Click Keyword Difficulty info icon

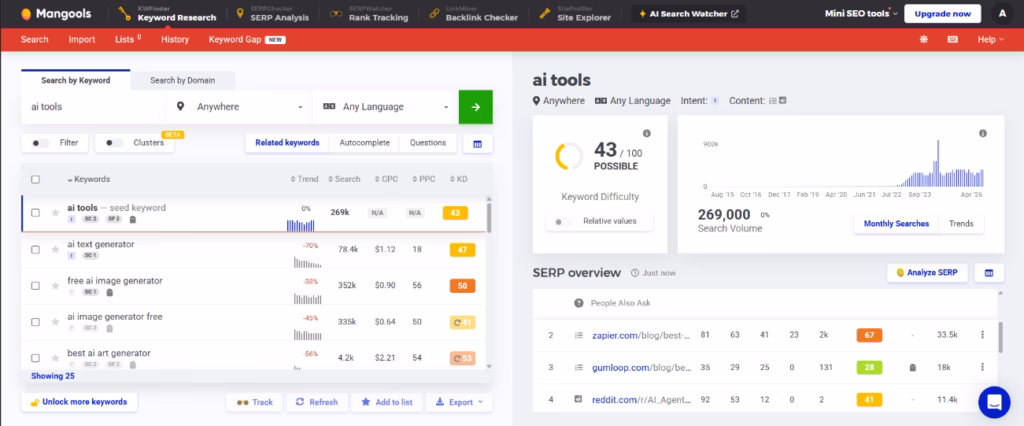coord(647,133)
